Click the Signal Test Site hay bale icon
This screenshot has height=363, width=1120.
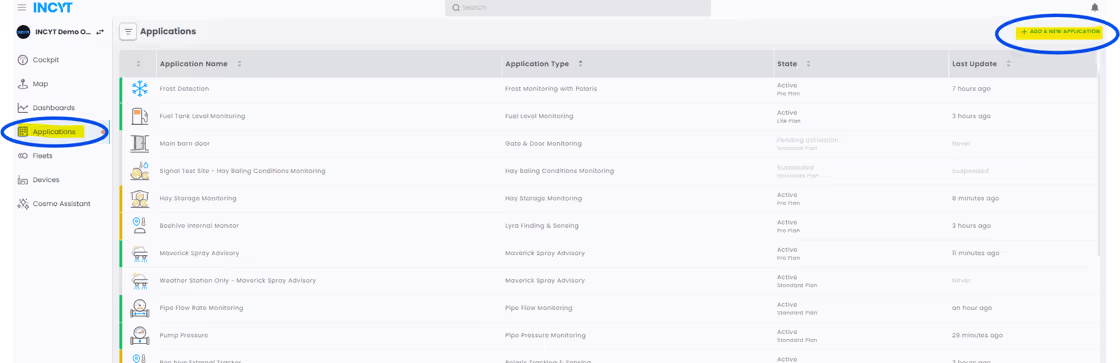point(139,171)
